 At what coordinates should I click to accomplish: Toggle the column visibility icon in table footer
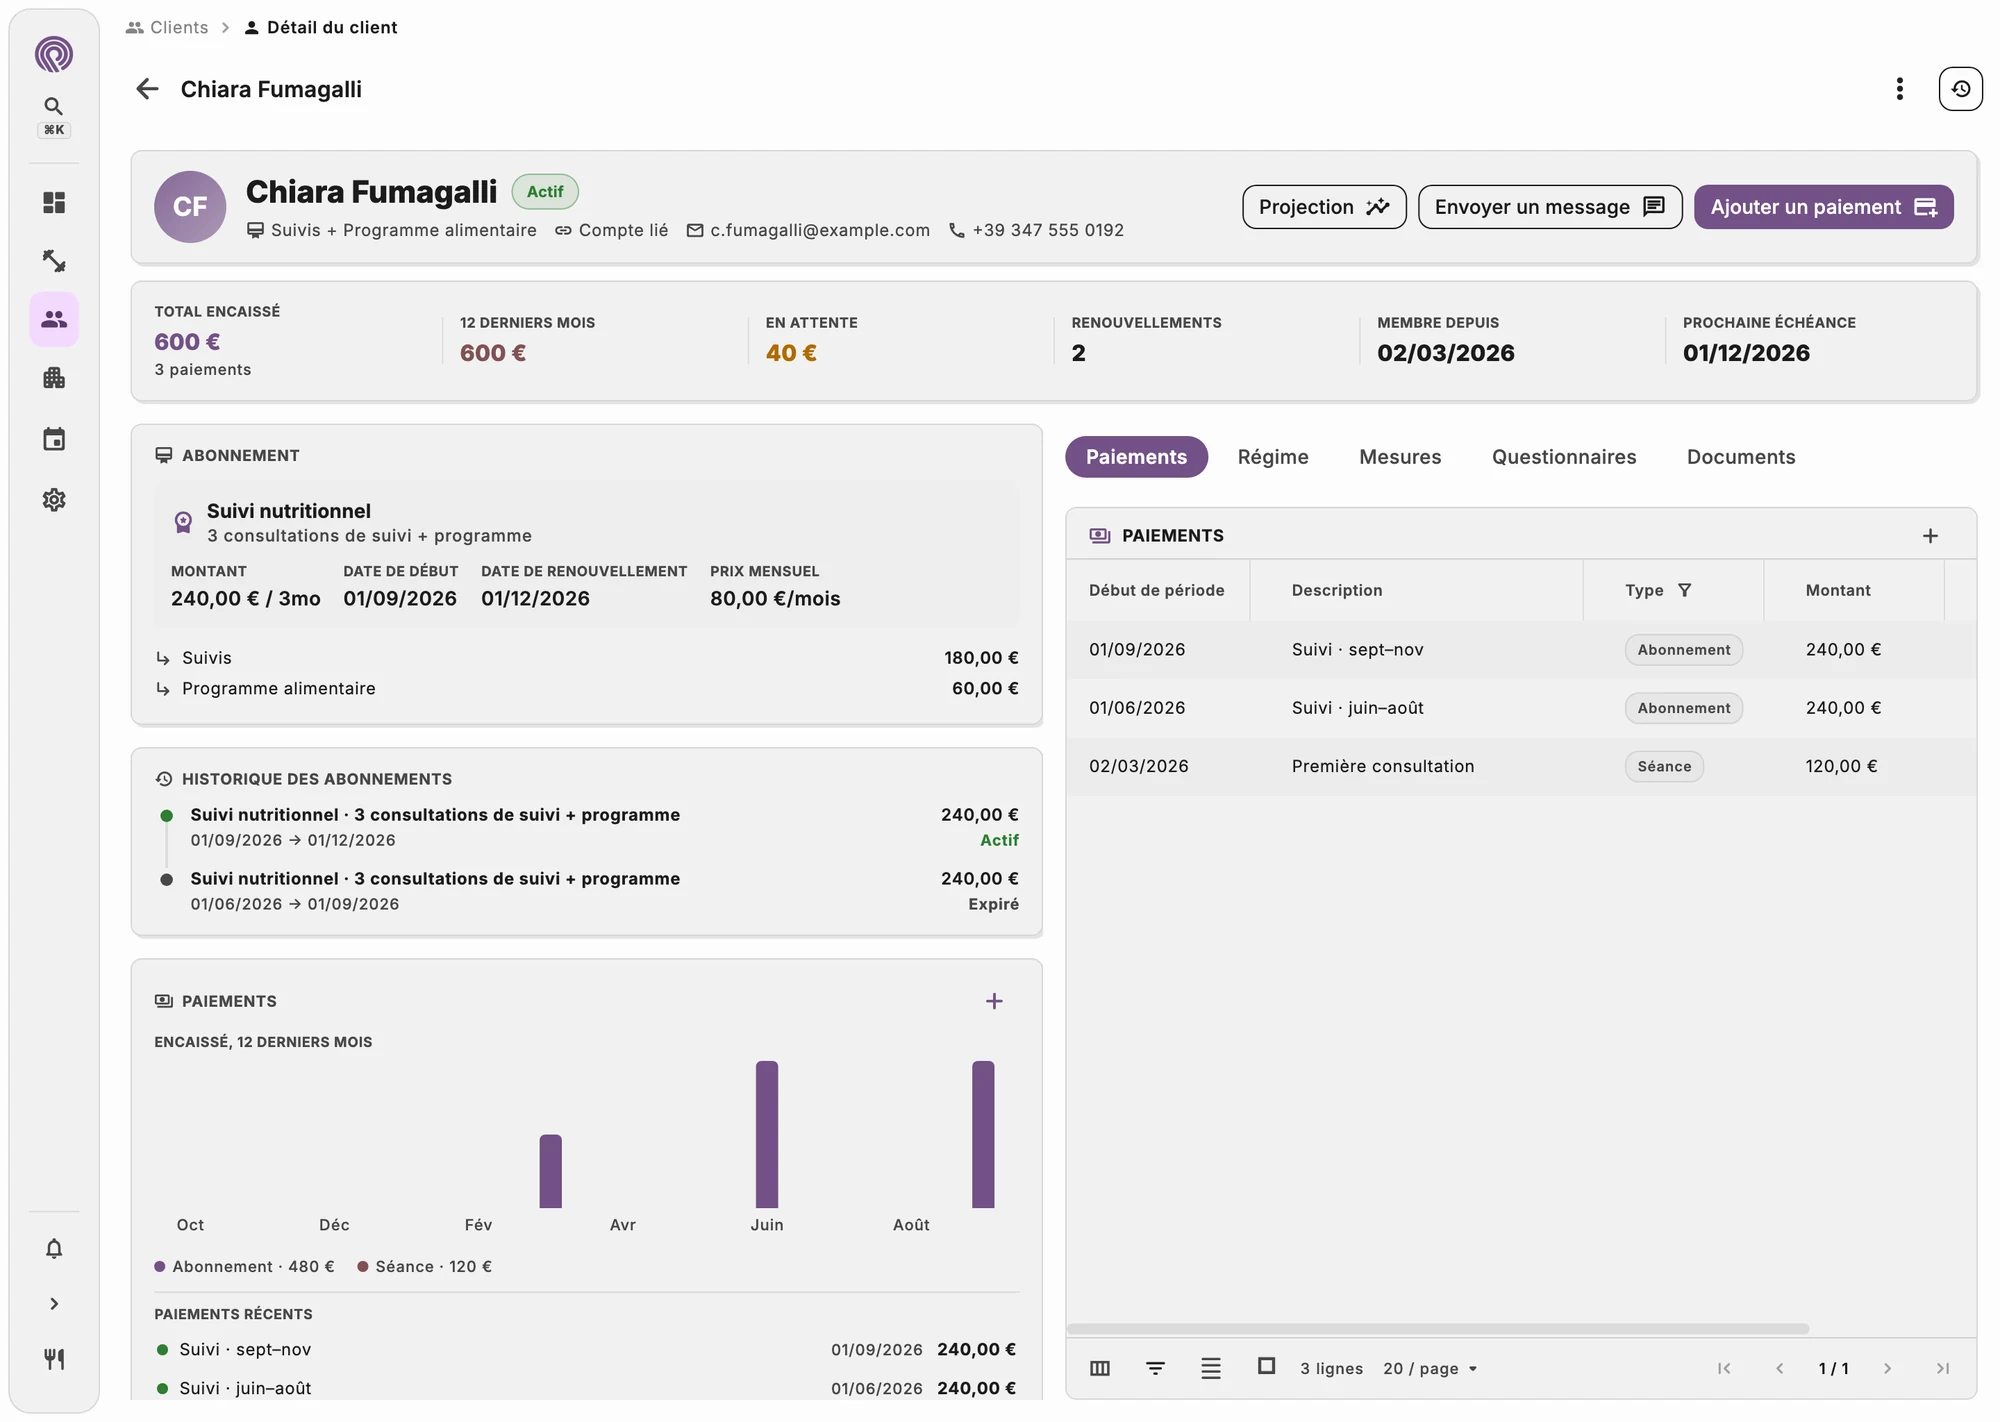[x=1100, y=1368]
